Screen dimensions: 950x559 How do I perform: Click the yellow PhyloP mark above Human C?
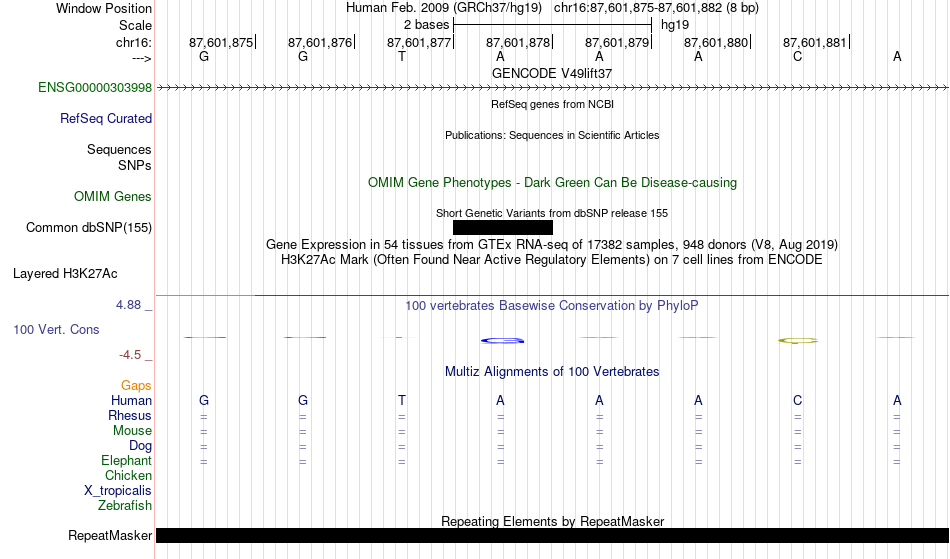(x=798, y=341)
